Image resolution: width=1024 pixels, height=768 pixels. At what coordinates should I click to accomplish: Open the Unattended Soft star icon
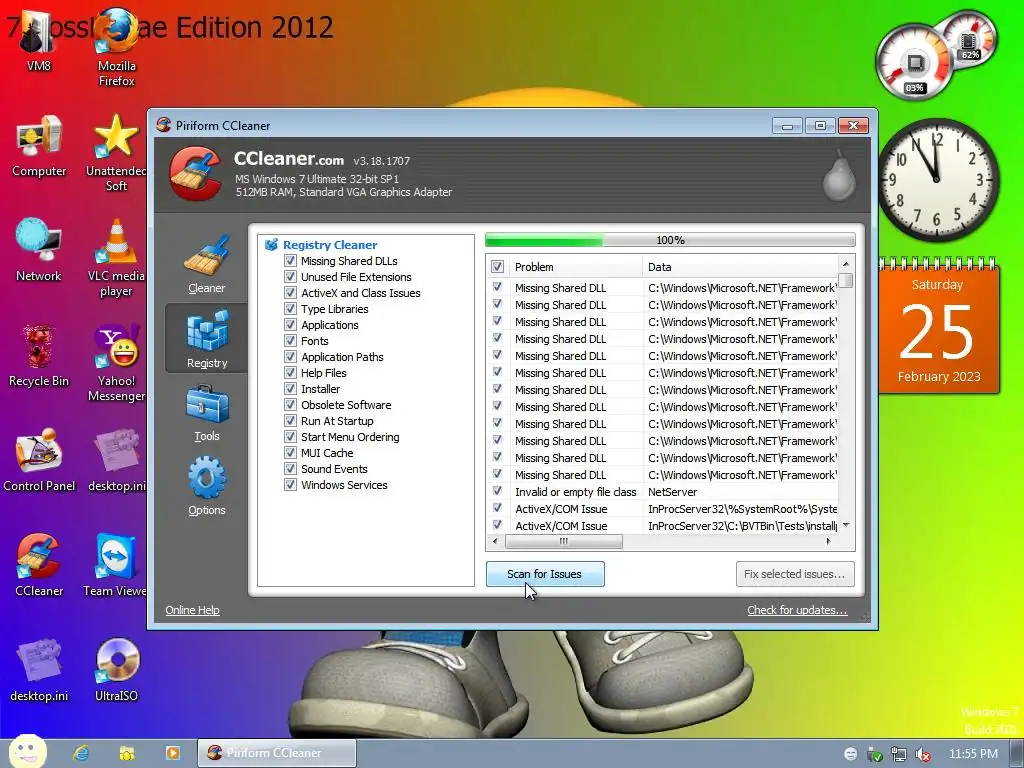click(x=116, y=153)
